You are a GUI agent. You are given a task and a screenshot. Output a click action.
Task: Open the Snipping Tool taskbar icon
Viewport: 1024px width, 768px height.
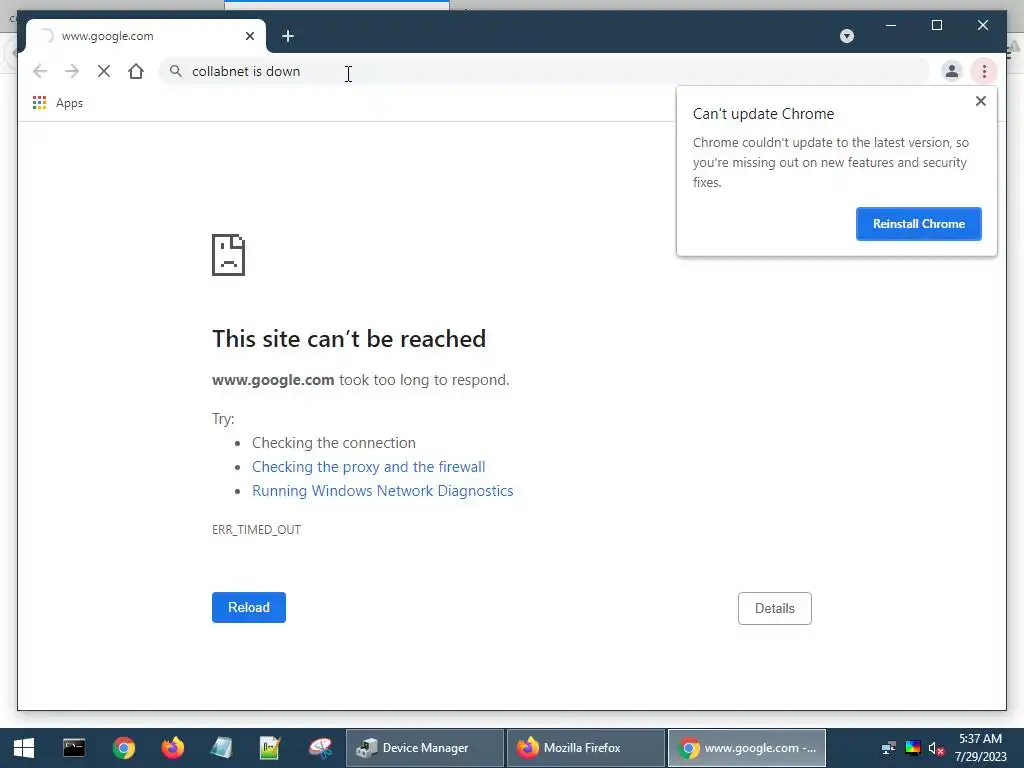(320, 748)
